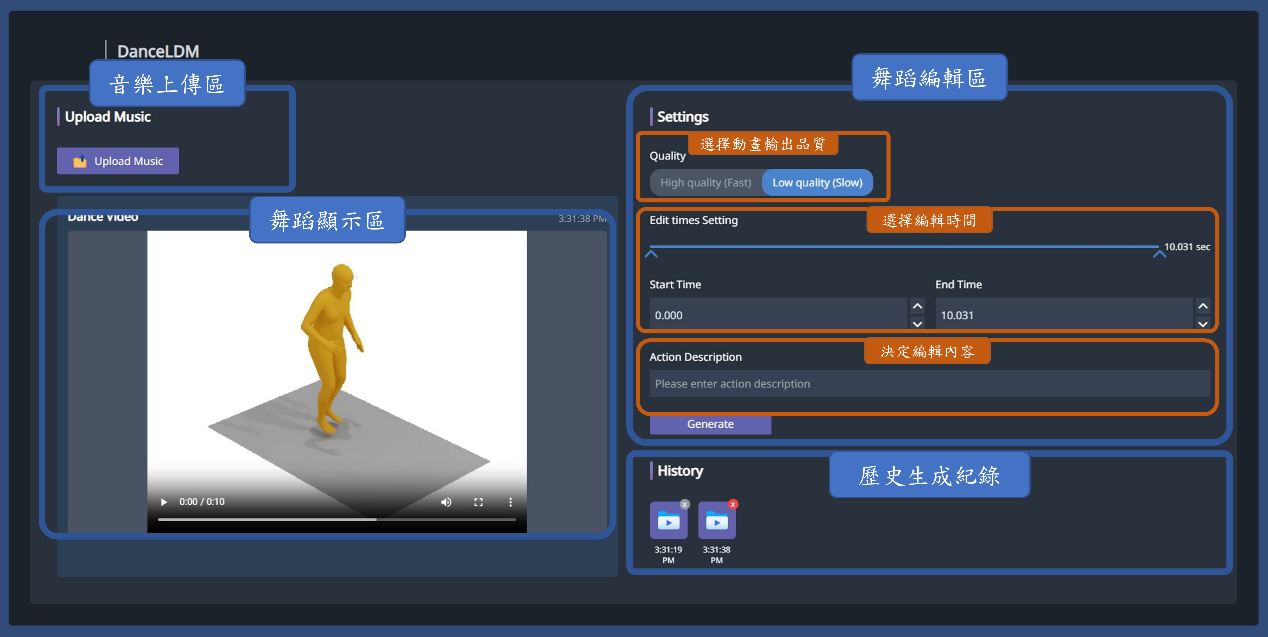Focus the Action Description text field
This screenshot has height=637, width=1268.
[x=929, y=384]
